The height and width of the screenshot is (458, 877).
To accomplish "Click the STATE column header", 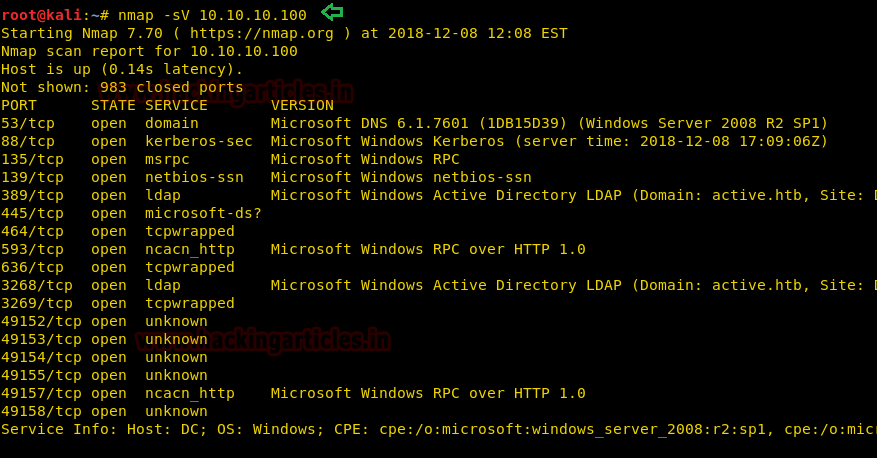I will pyautogui.click(x=113, y=105).
